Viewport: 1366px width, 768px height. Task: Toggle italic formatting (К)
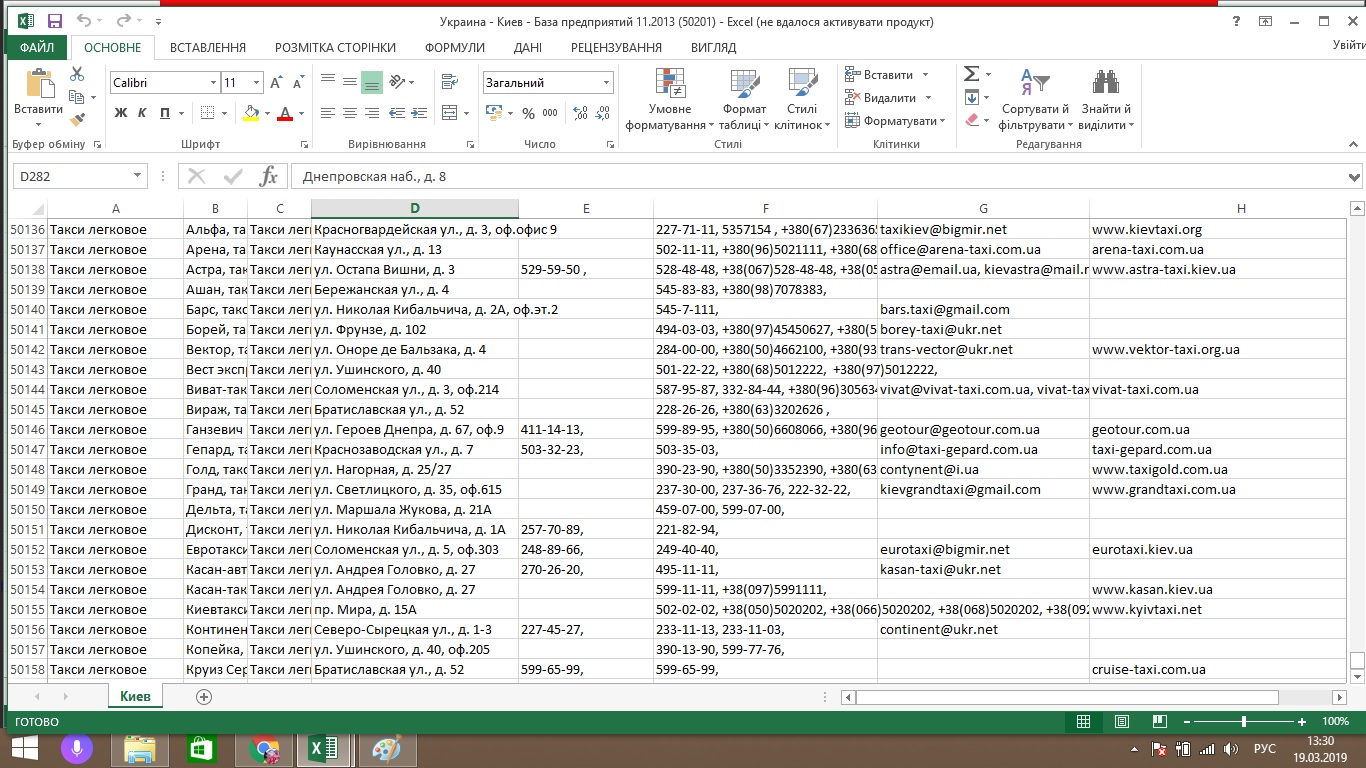tap(142, 113)
